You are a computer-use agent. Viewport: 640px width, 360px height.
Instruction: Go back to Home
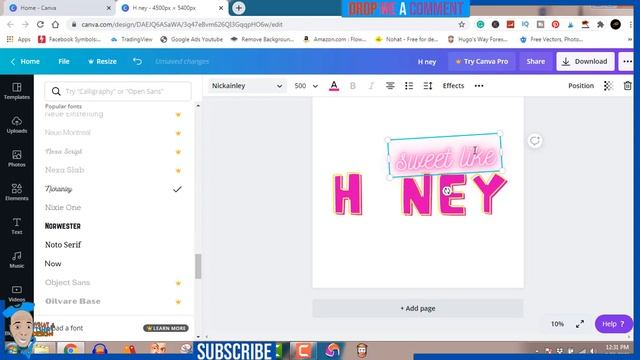(25, 61)
